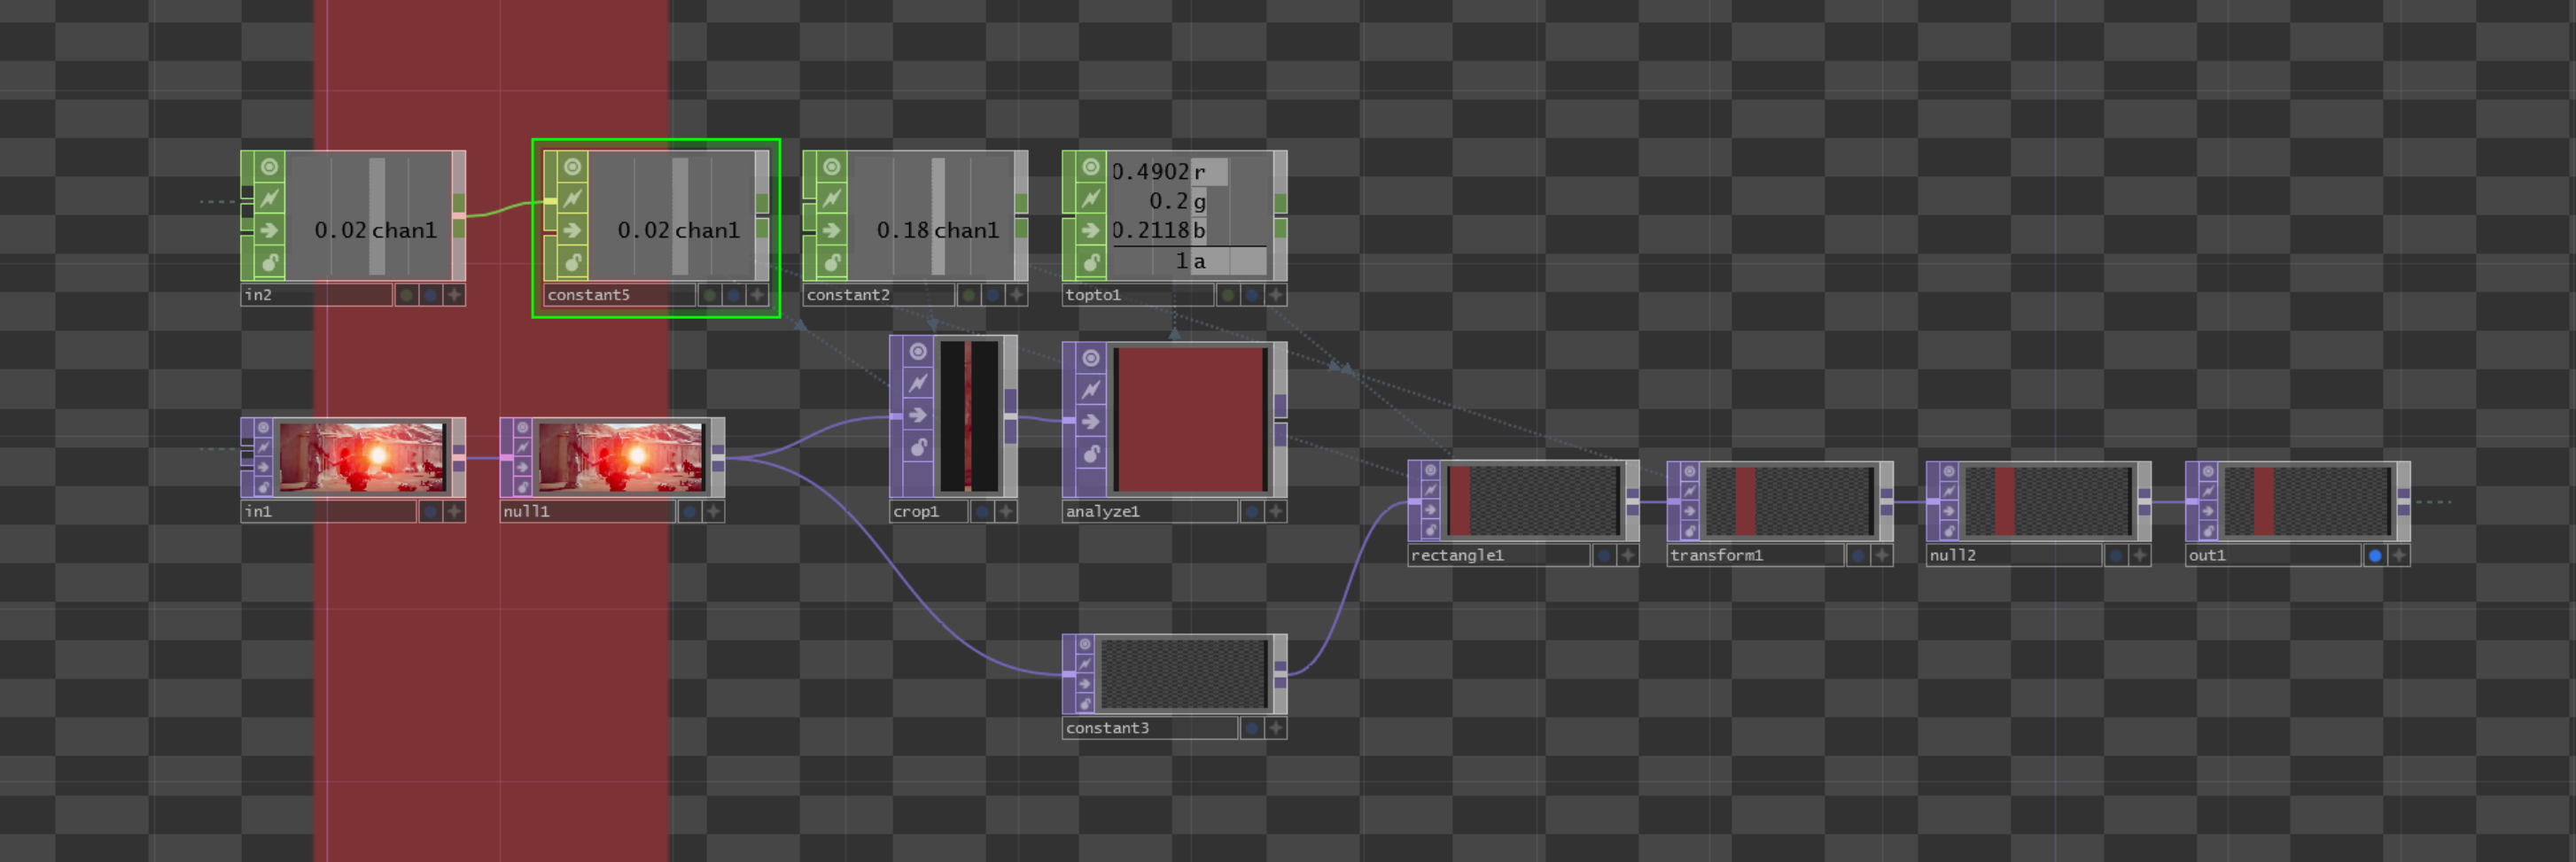The width and height of the screenshot is (2576, 862).
Task: Expand the plus button on constant3
Action: click(x=1276, y=729)
